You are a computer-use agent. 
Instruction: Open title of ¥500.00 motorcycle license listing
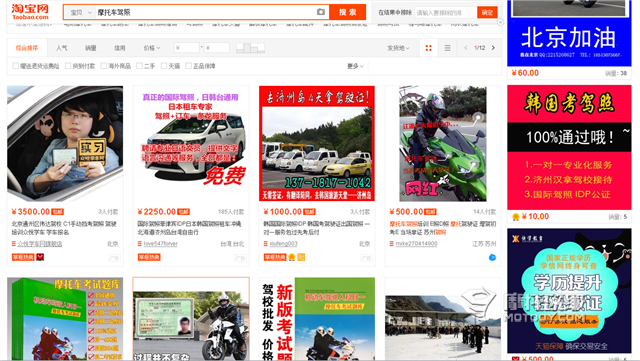(x=443, y=228)
